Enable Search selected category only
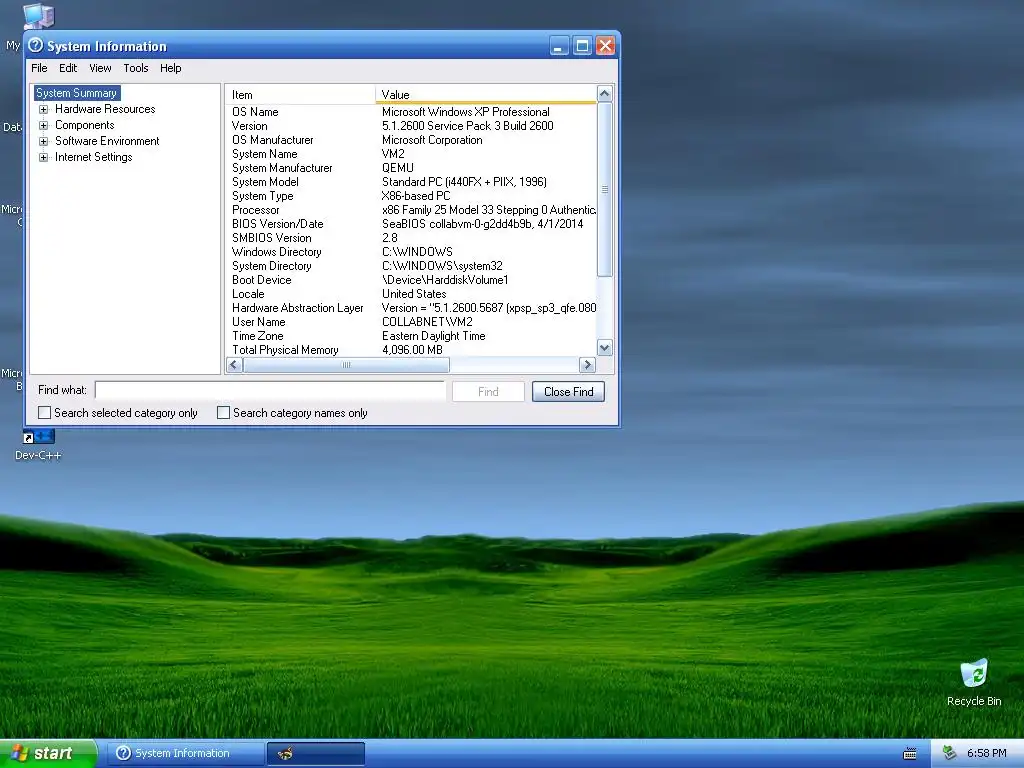The width and height of the screenshot is (1024, 768). (44, 413)
